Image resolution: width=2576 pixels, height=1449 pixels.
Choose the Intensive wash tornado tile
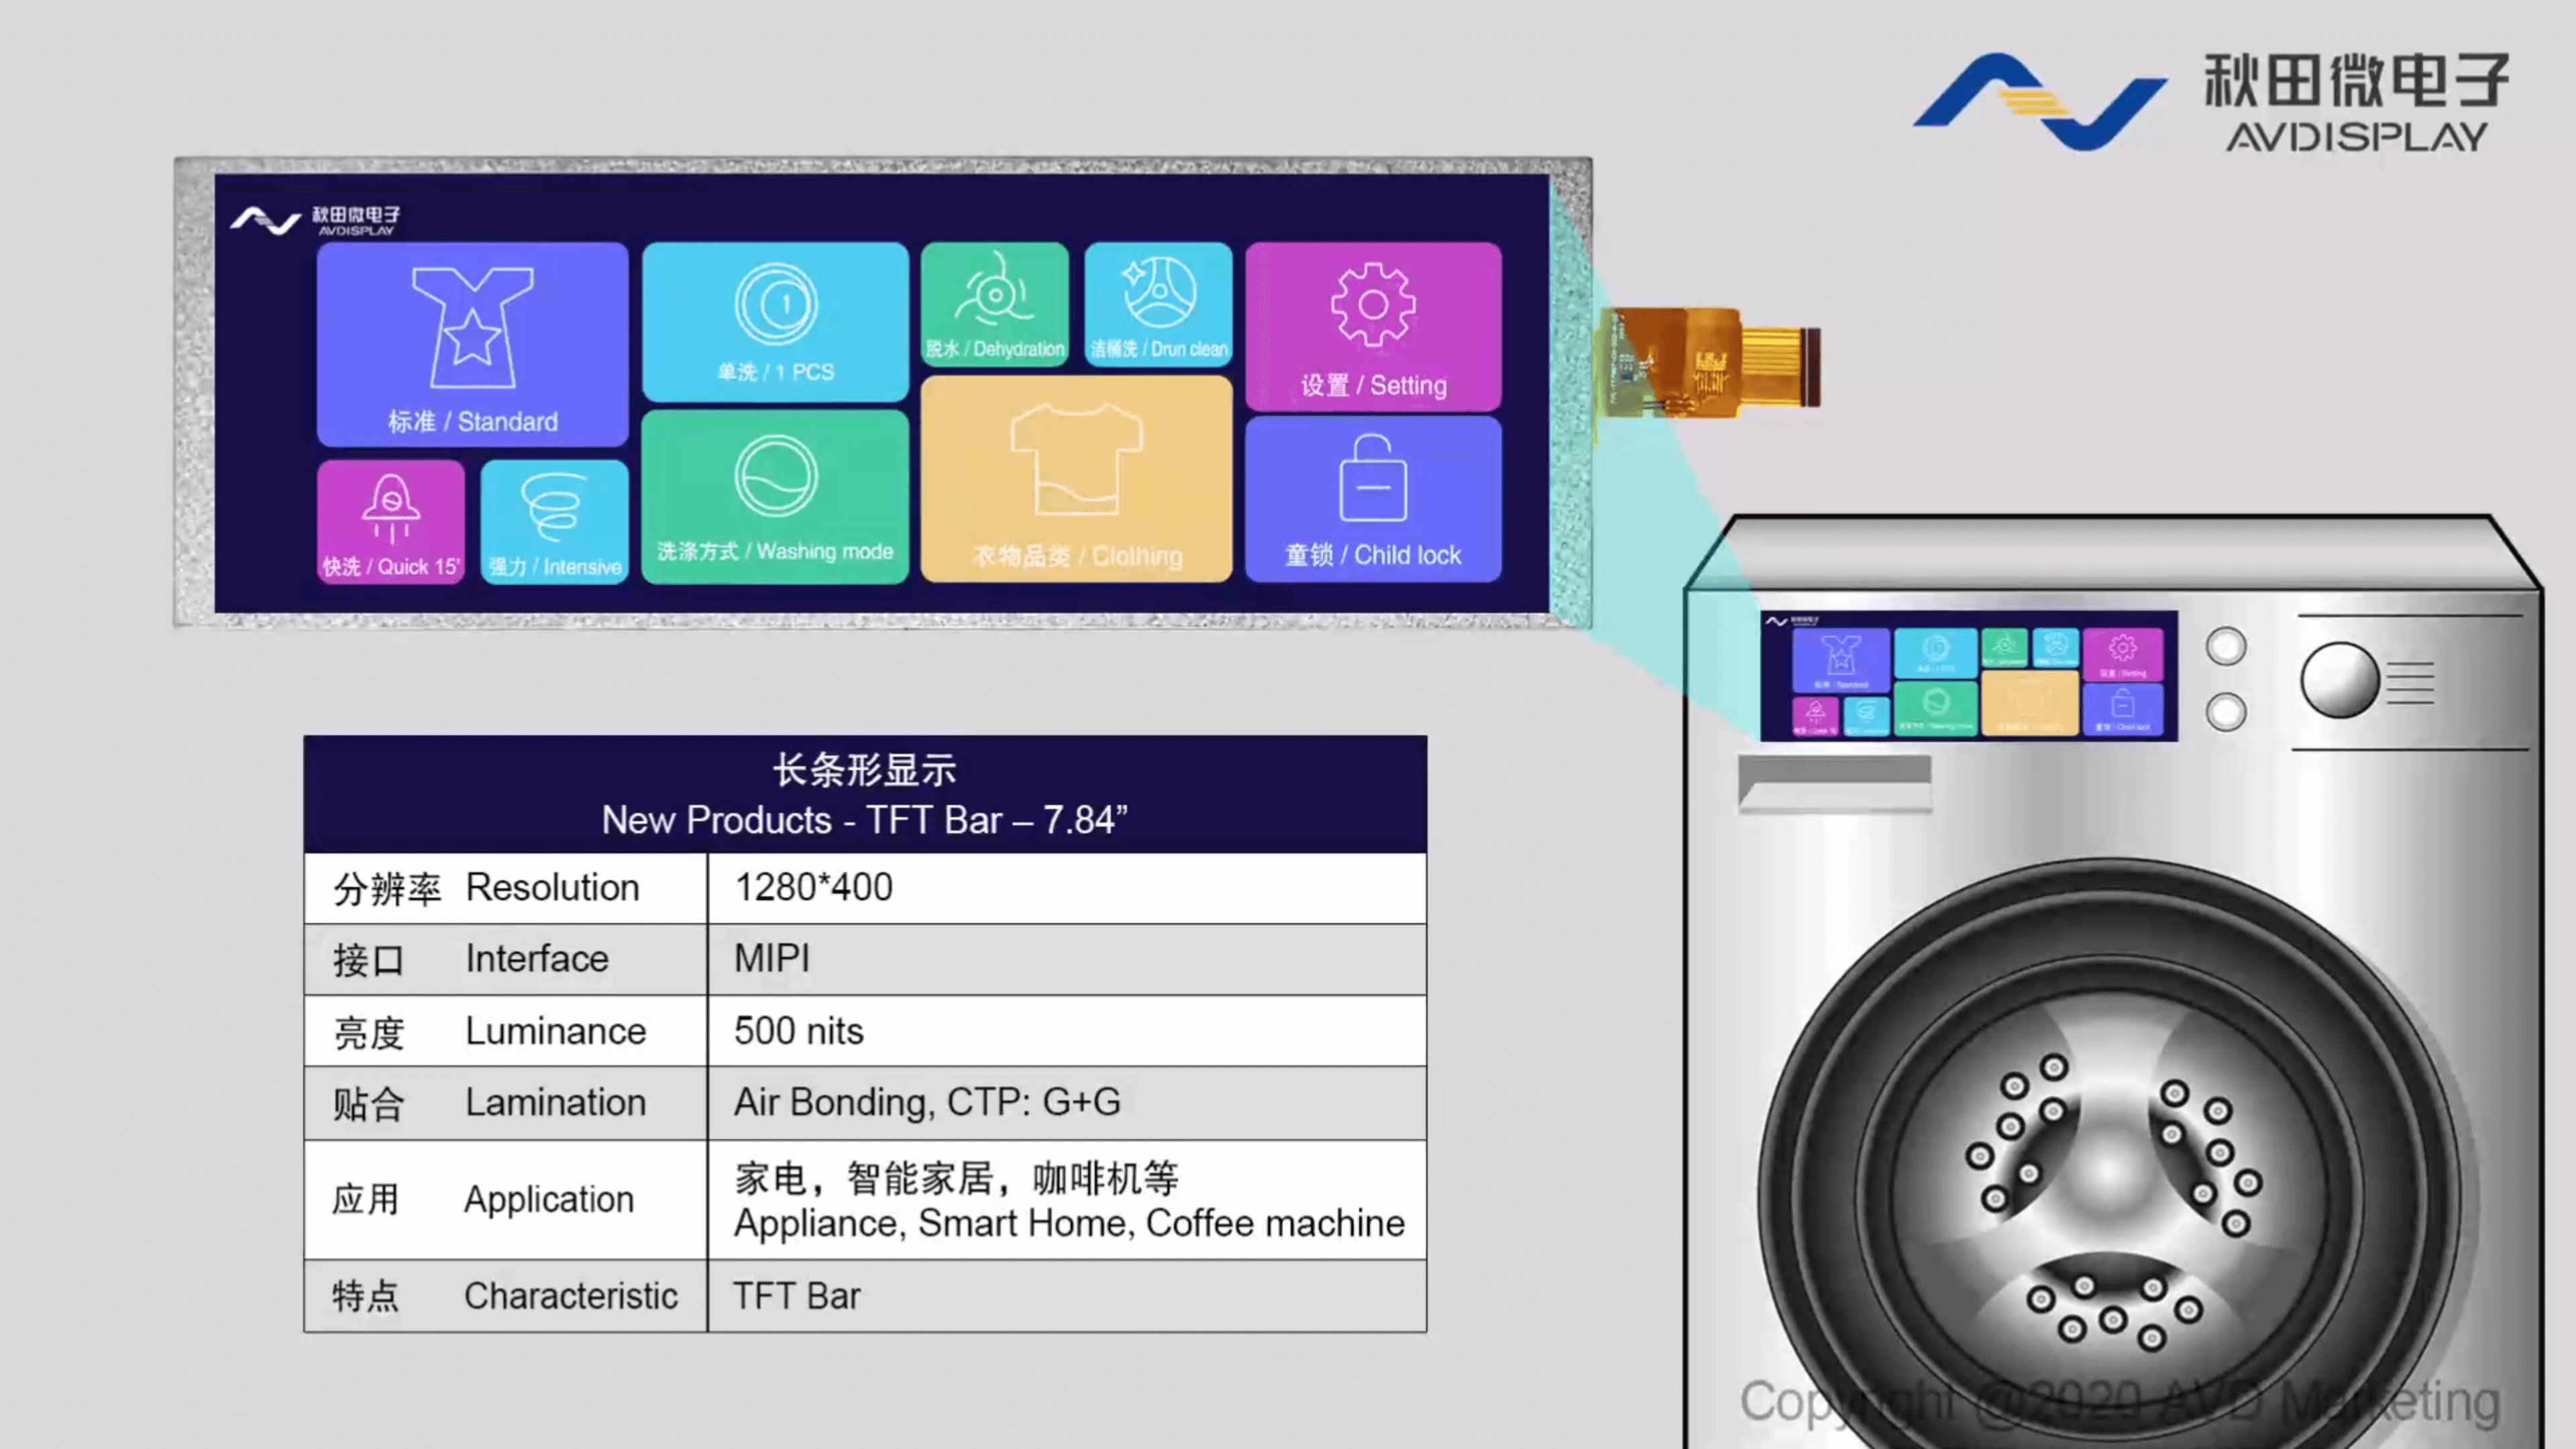point(554,522)
